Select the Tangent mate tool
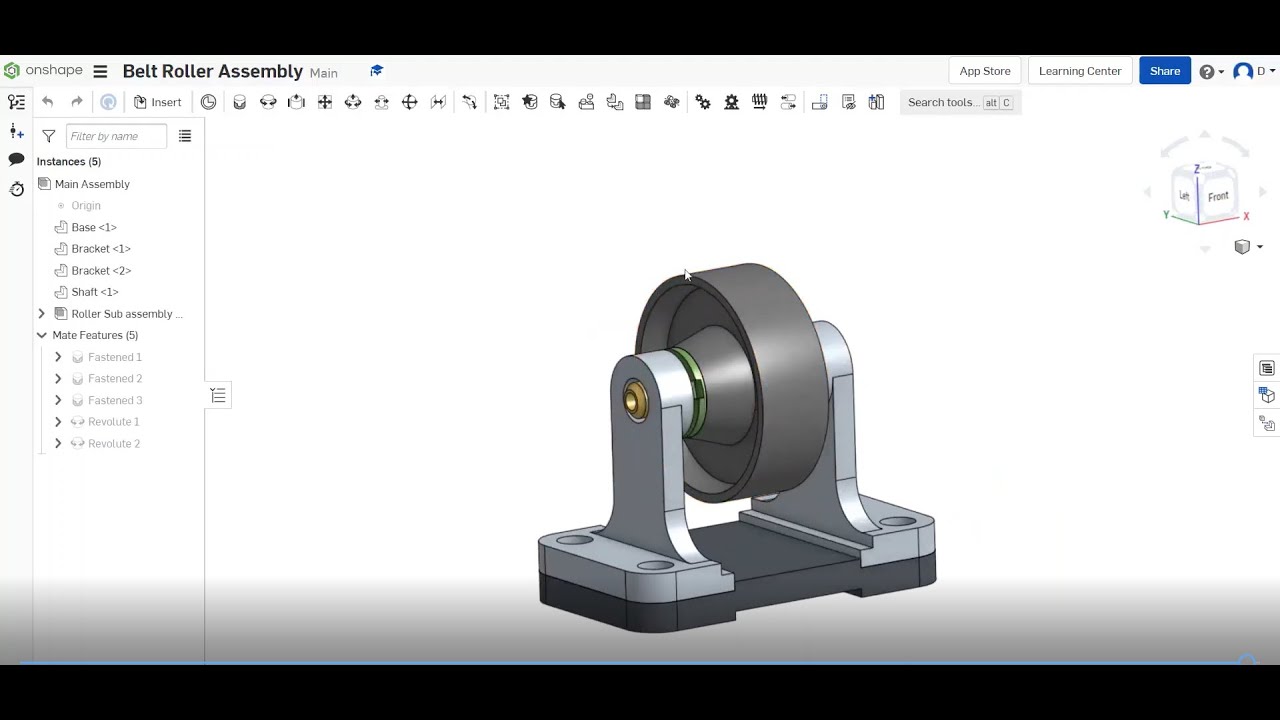The image size is (1280, 720). point(469,102)
